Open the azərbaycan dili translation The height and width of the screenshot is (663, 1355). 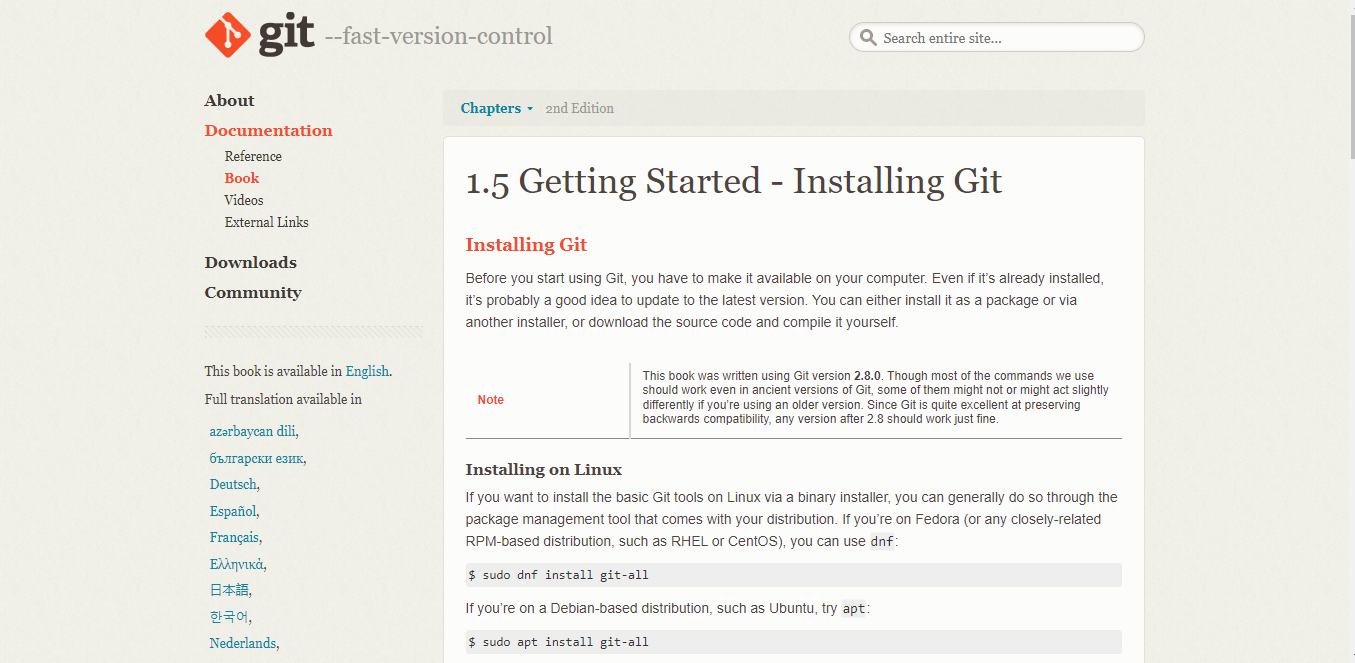pyautogui.click(x=252, y=431)
